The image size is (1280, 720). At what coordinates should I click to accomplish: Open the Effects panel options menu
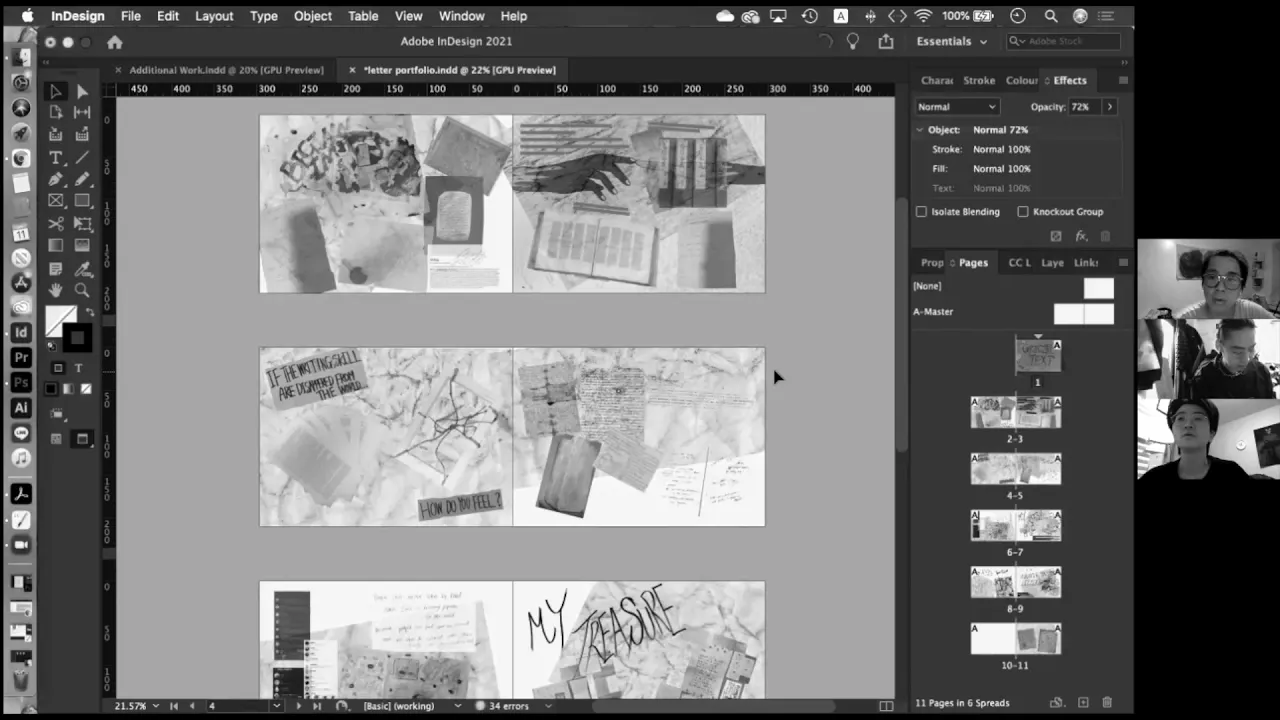(1123, 80)
